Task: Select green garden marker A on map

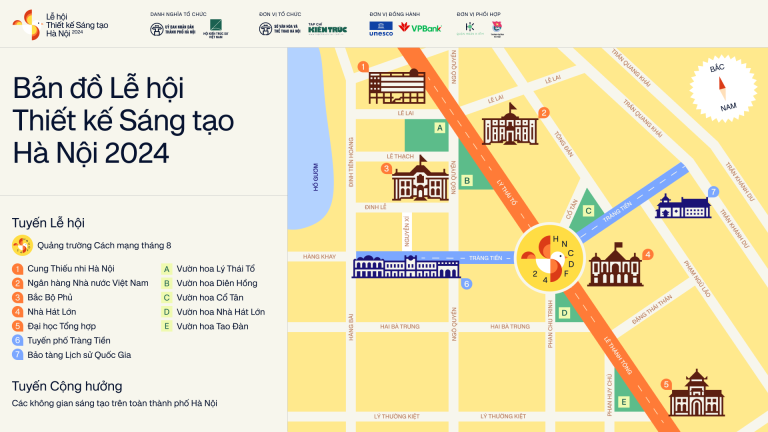Action: [x=438, y=128]
